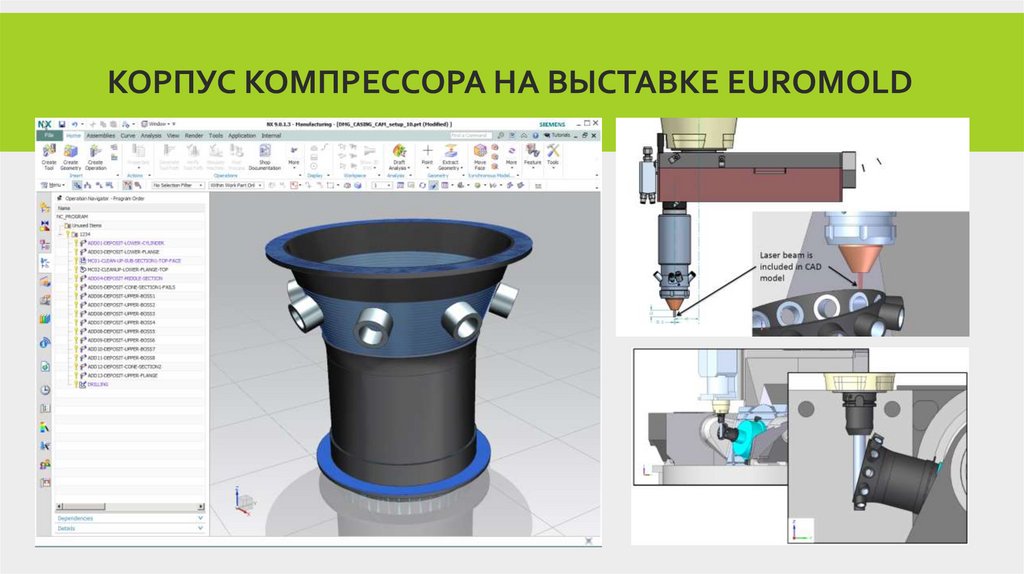Image resolution: width=1024 pixels, height=574 pixels.
Task: Click the command search magnifier icon
Action: (x=500, y=135)
